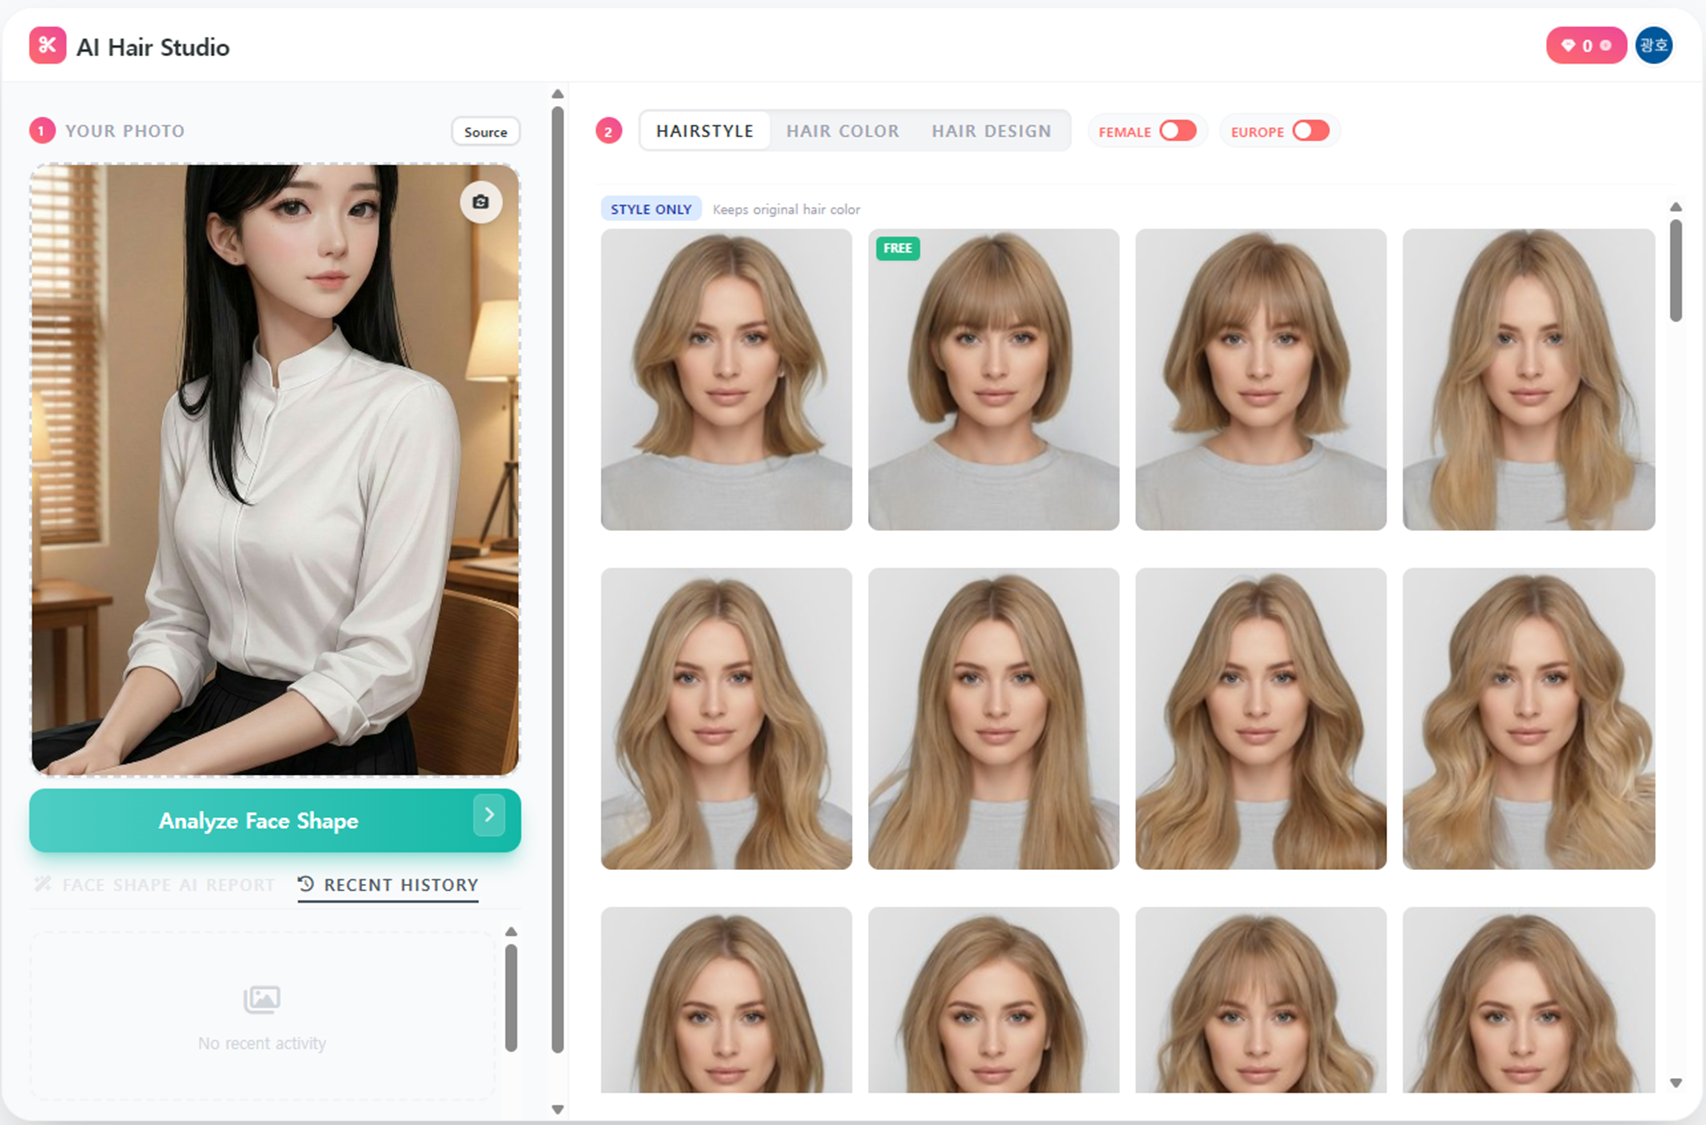Click the "AI Hair Studio" title text
Image resolution: width=1706 pixels, height=1125 pixels.
tap(153, 47)
